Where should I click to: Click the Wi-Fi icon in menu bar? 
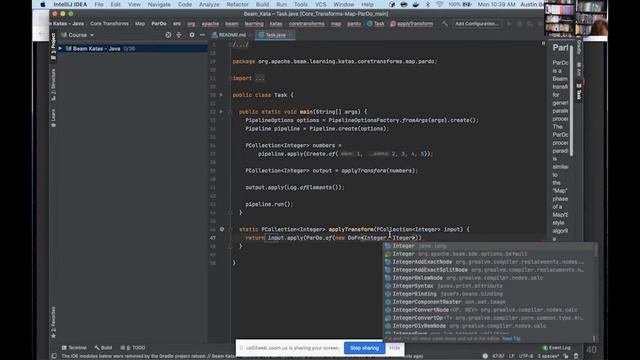[x=440, y=4]
